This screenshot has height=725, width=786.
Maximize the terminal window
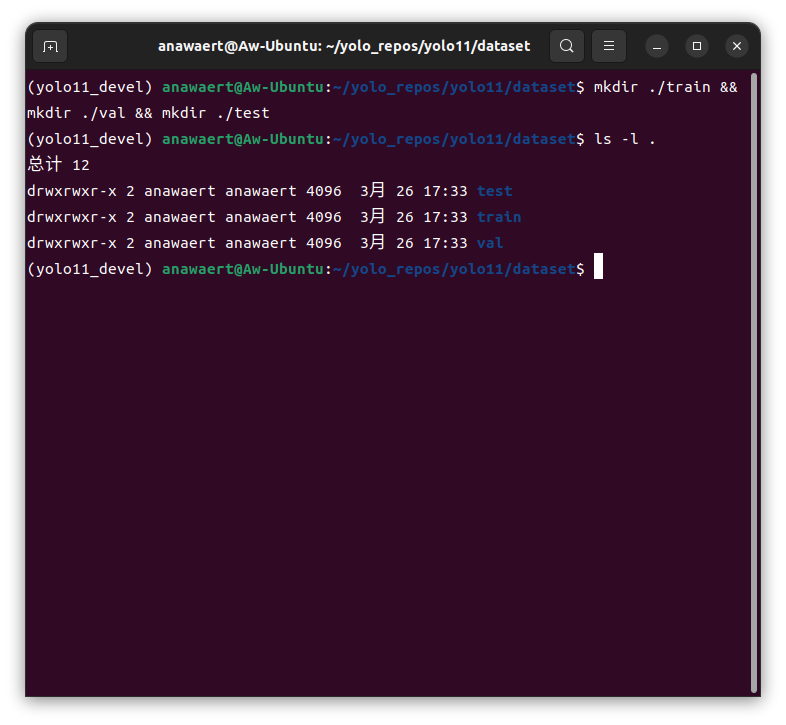(697, 46)
